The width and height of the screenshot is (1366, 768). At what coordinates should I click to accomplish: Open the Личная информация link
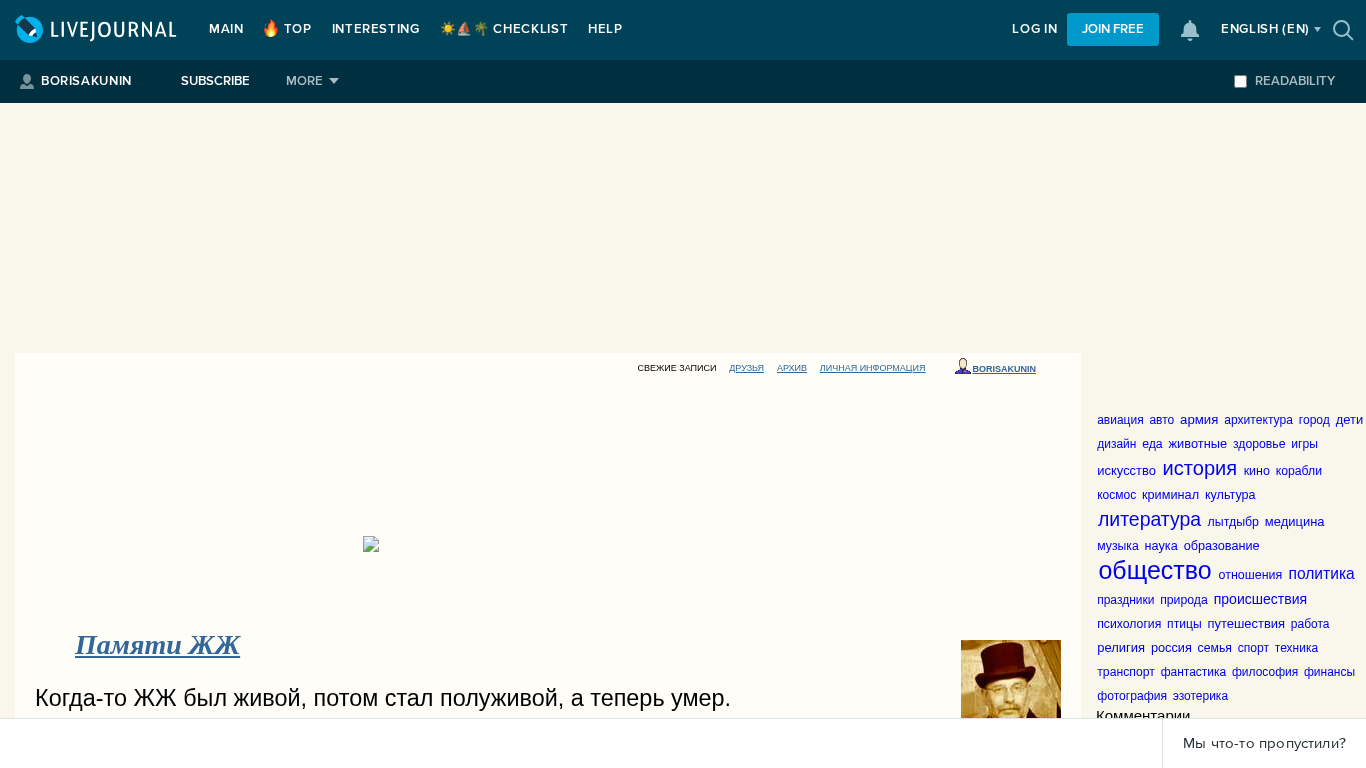tap(872, 368)
